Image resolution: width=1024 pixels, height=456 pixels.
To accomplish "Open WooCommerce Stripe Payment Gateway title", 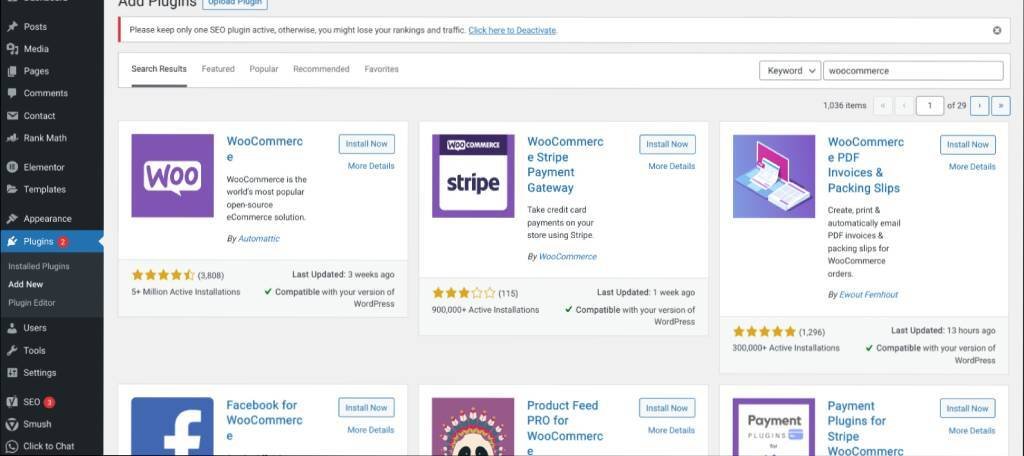I will [566, 165].
